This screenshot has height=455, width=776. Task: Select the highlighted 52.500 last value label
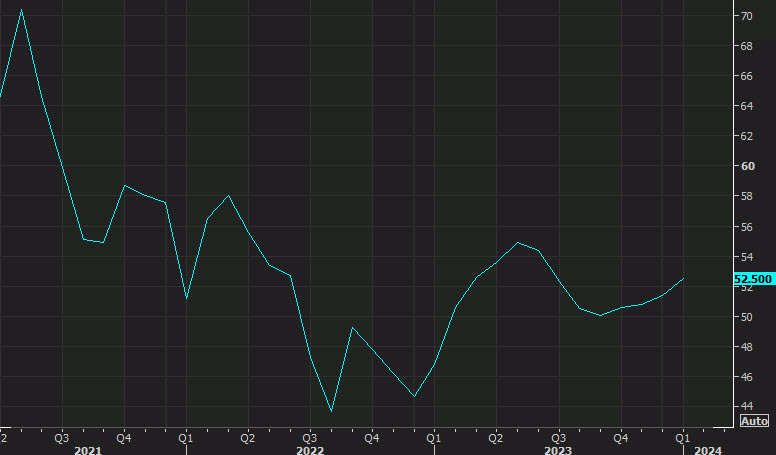click(754, 279)
